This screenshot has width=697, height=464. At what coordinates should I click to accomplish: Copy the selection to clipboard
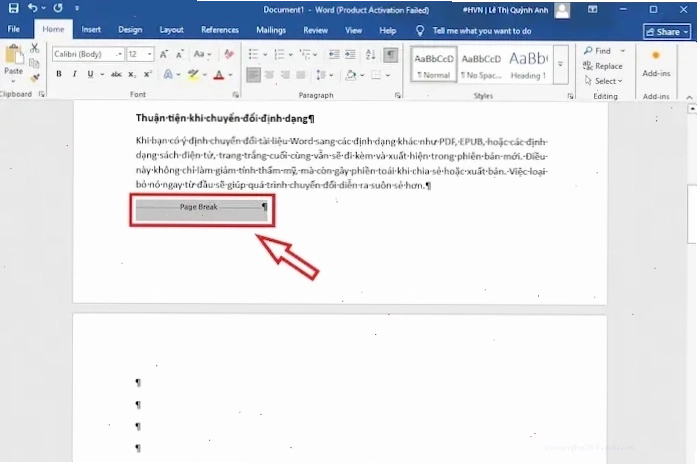tap(34, 63)
